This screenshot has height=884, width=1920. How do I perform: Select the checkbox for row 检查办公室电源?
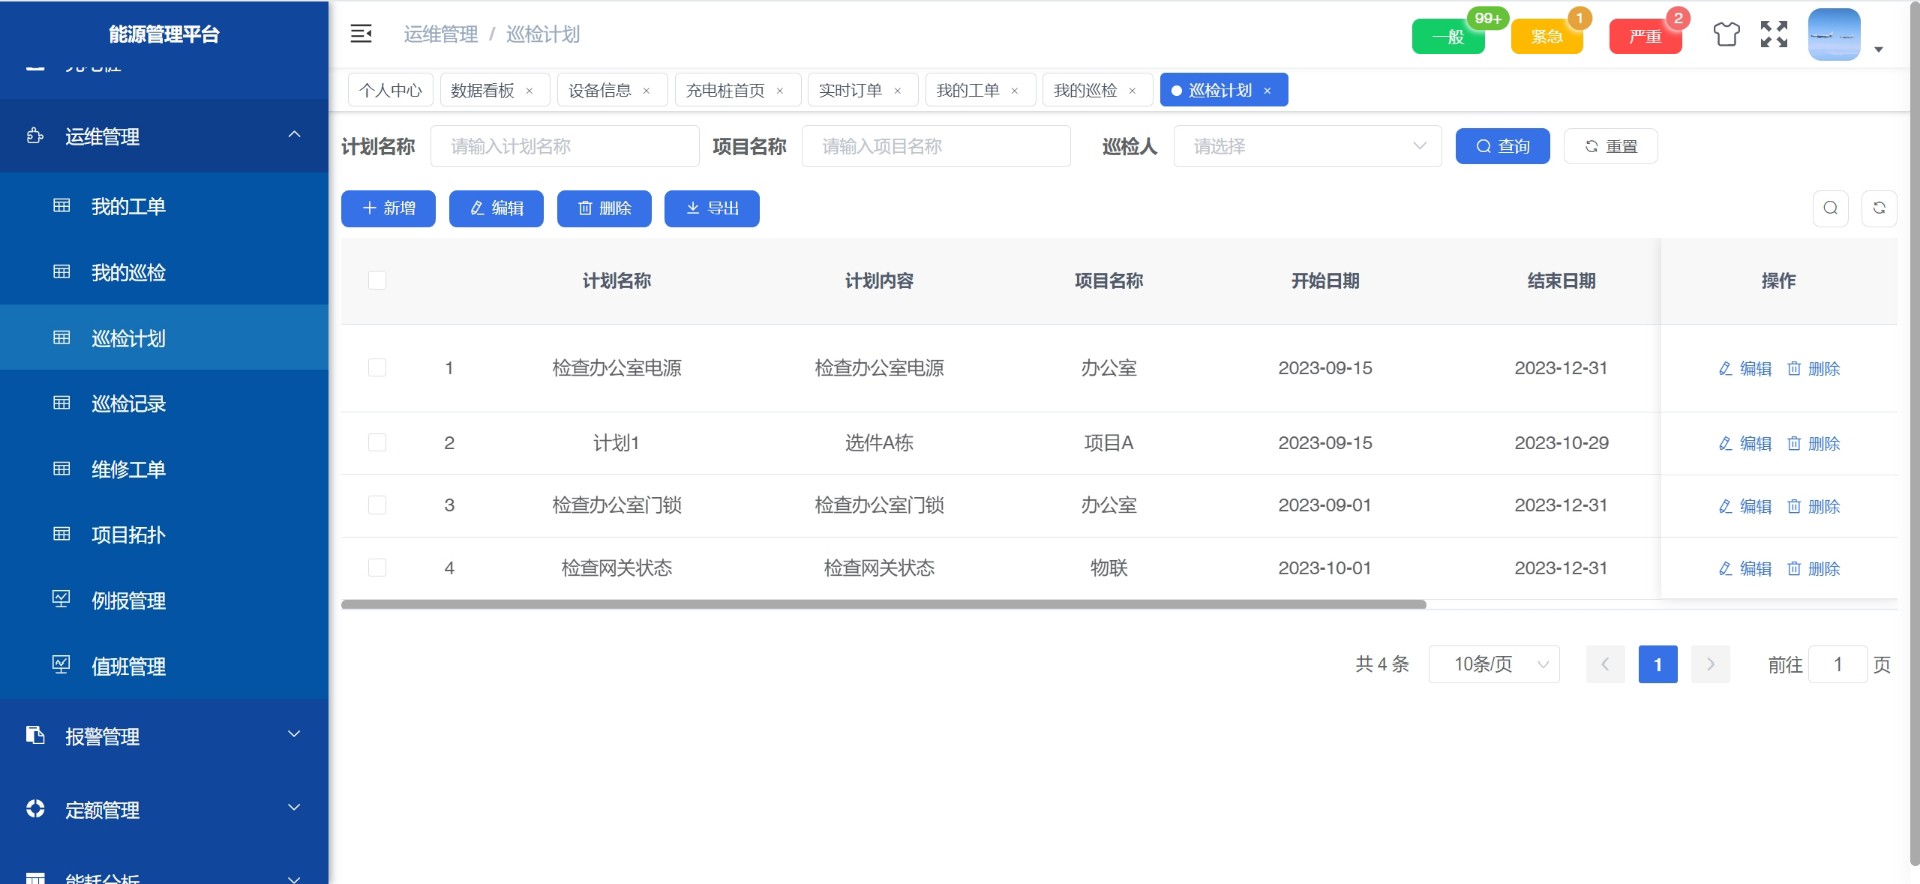pos(377,368)
